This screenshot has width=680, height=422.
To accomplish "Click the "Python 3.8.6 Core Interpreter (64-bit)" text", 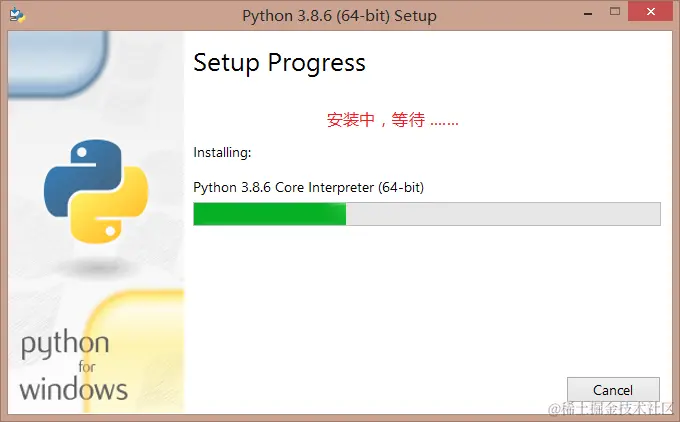I will pyautogui.click(x=308, y=187).
